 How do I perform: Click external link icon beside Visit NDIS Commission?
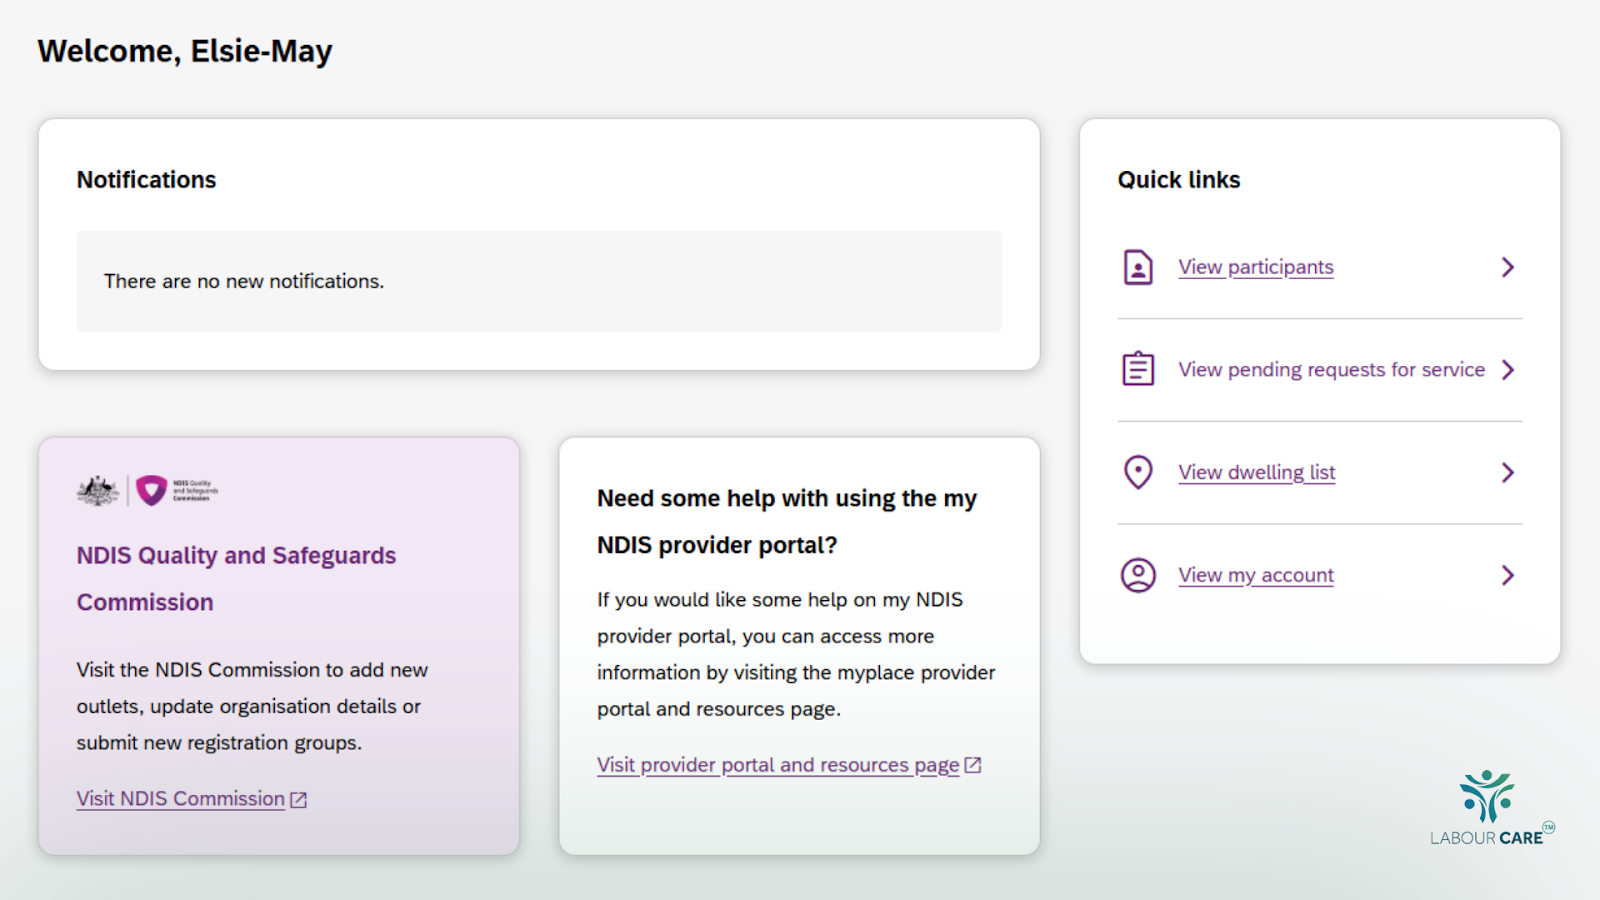click(299, 800)
